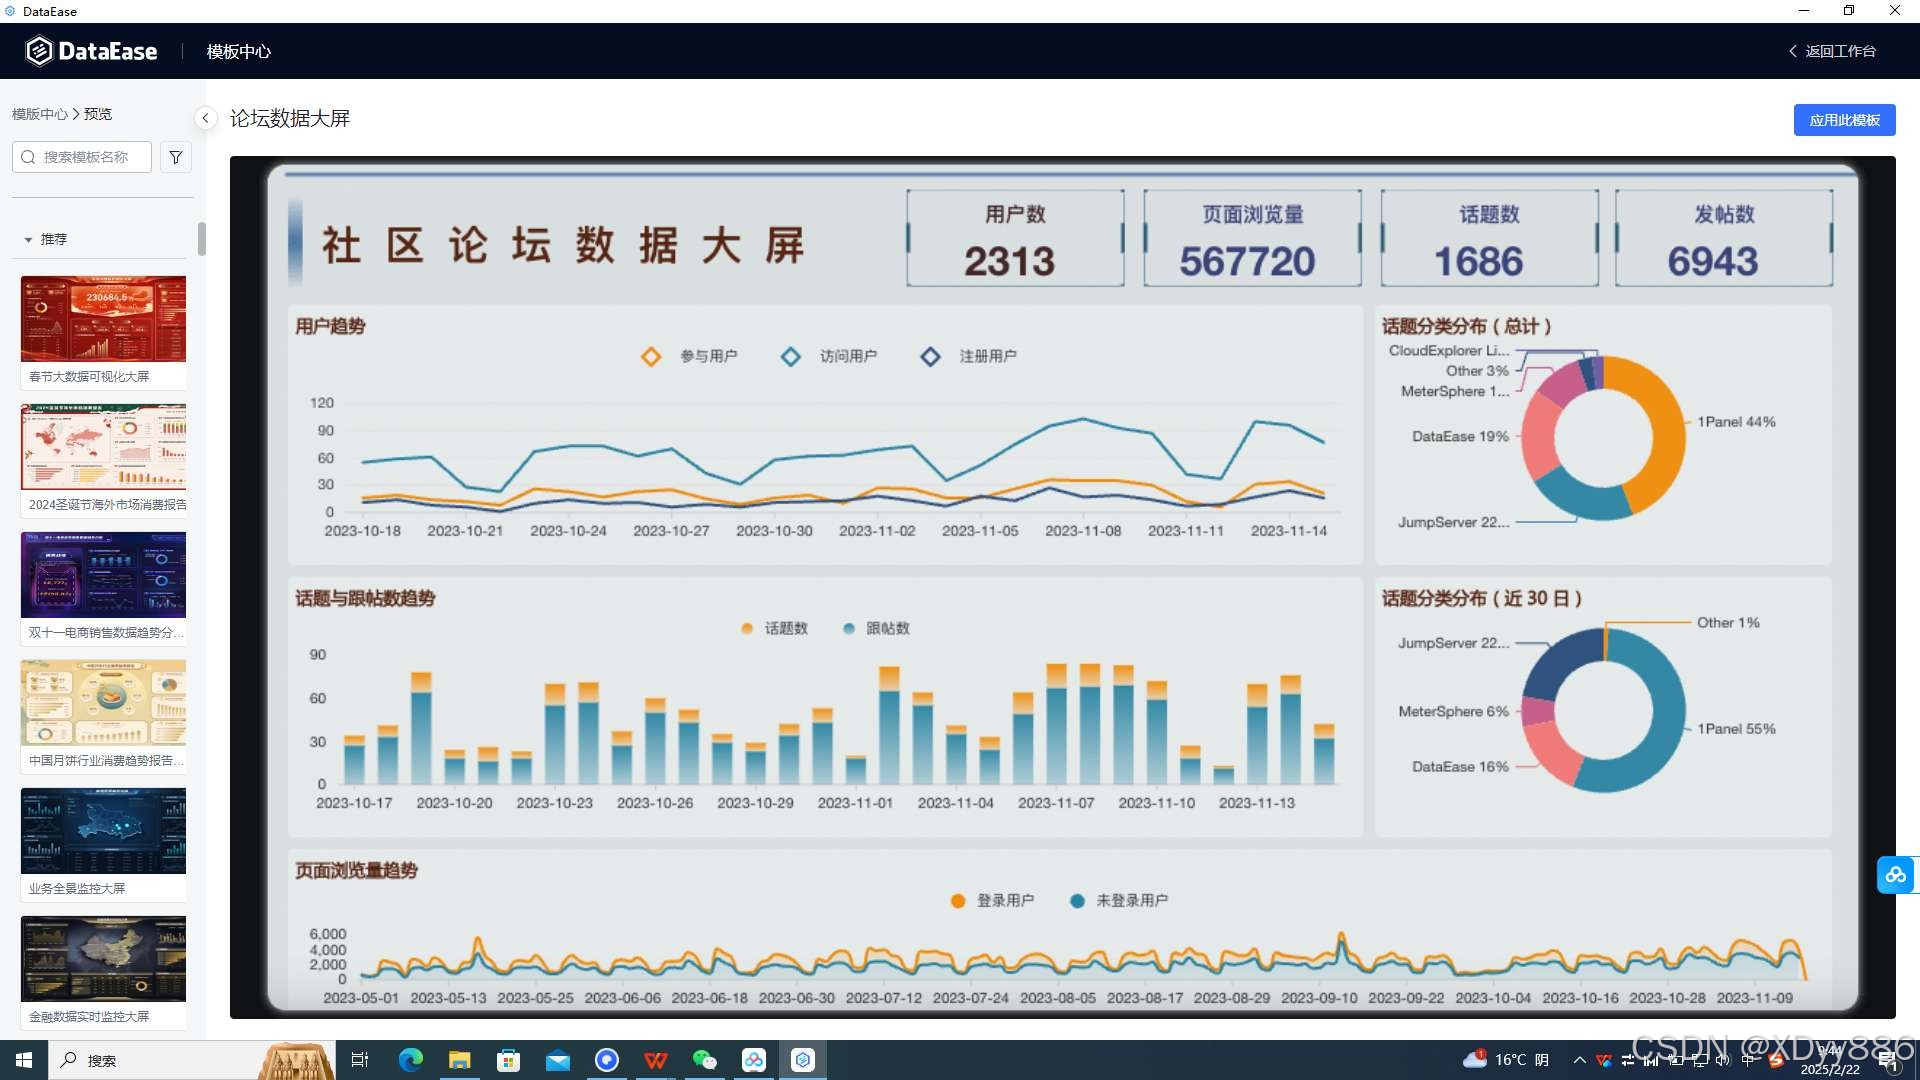The width and height of the screenshot is (1920, 1080).
Task: Expand the system tray hidden icons arrow
Action: pyautogui.click(x=1579, y=1060)
